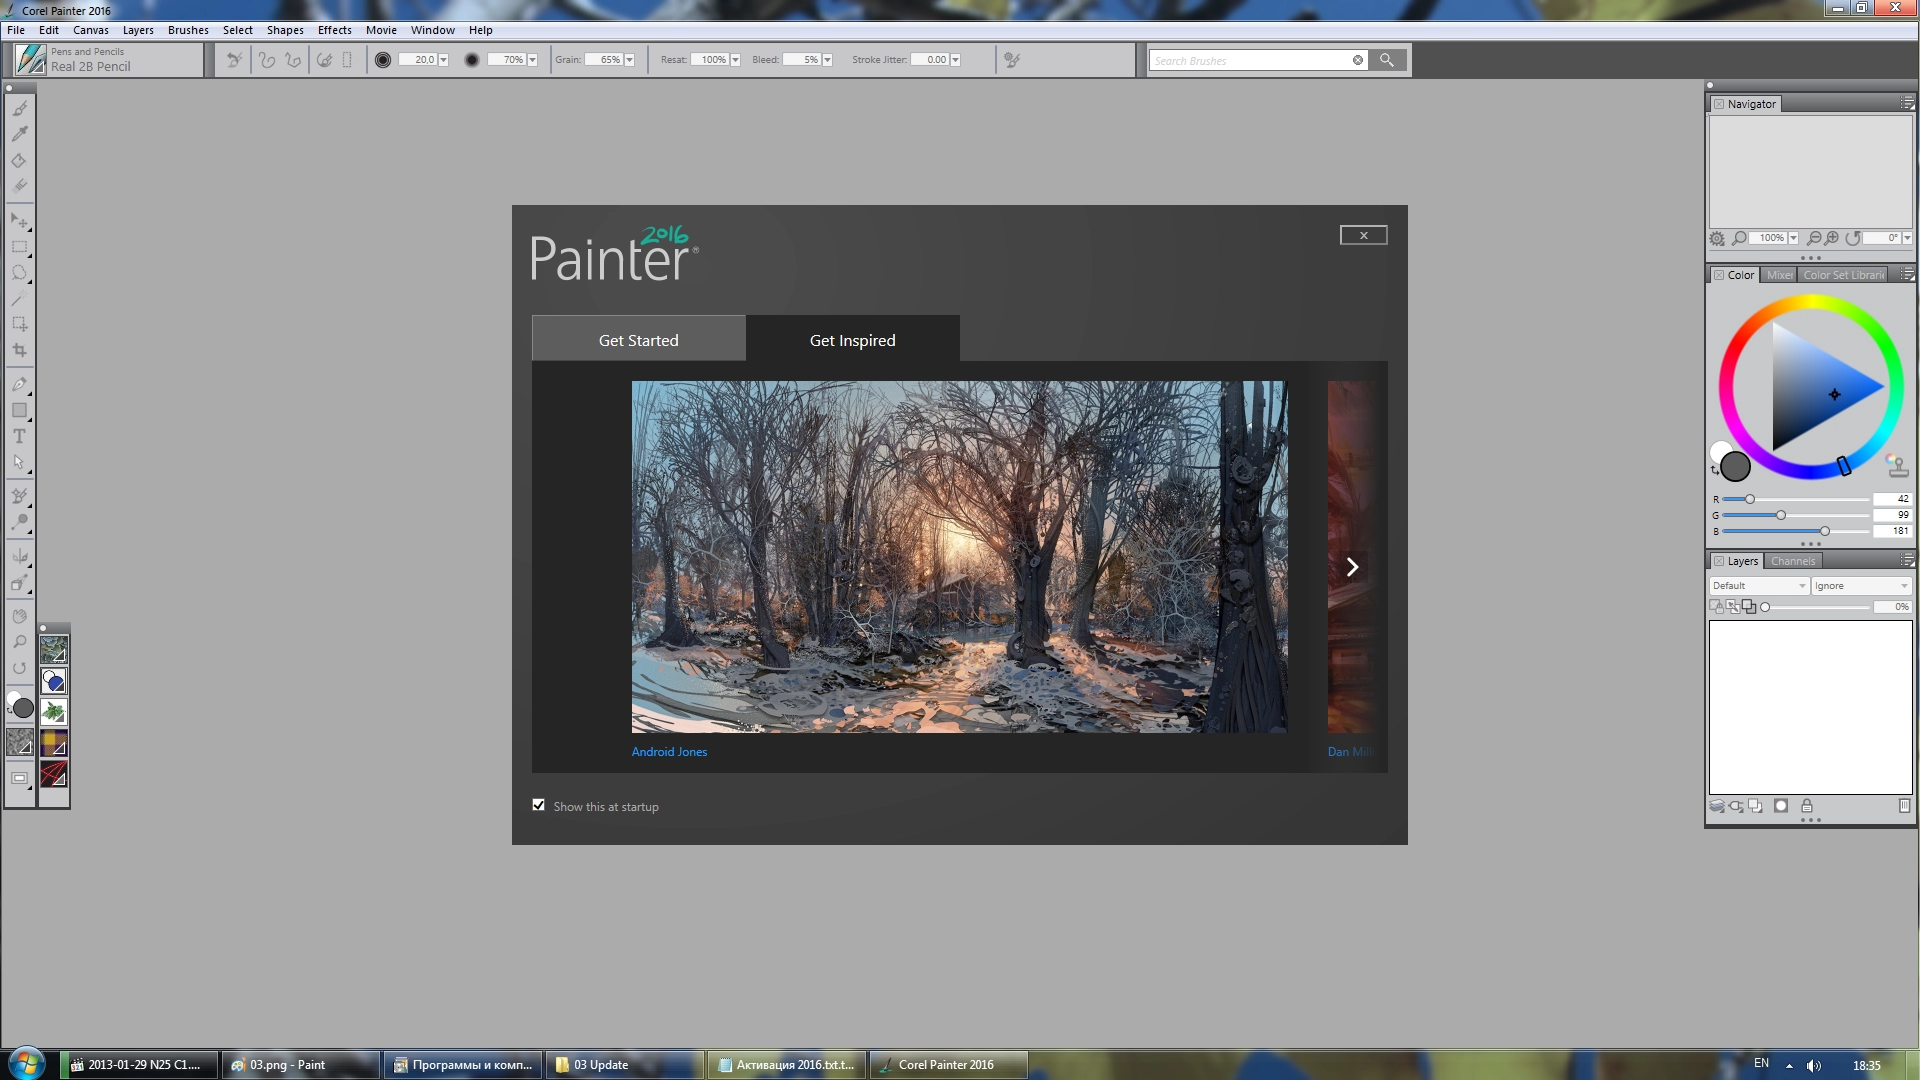Open the brush size dropdown arrow
1920x1080 pixels.
click(444, 60)
